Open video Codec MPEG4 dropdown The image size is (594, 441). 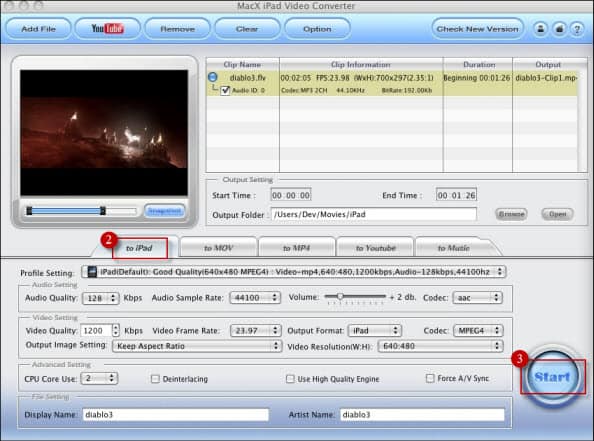pyautogui.click(x=478, y=331)
